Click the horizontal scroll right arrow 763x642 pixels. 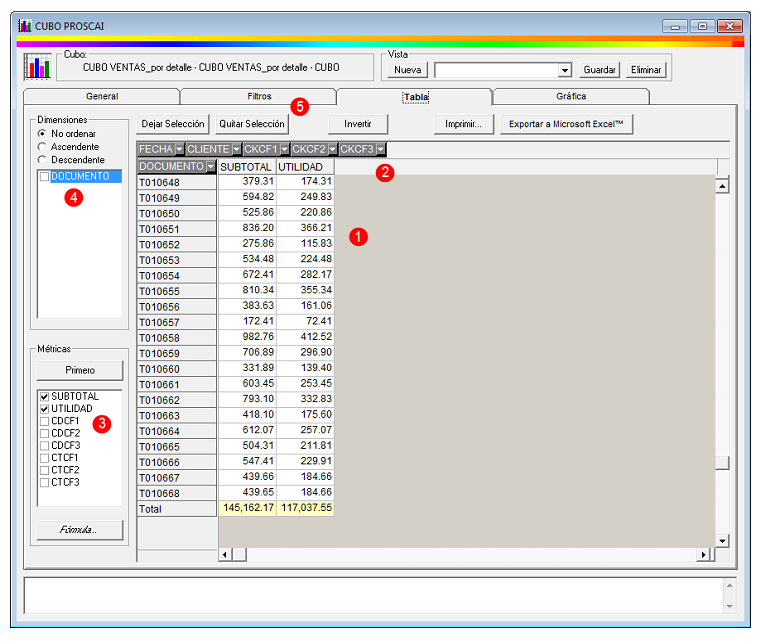point(703,554)
